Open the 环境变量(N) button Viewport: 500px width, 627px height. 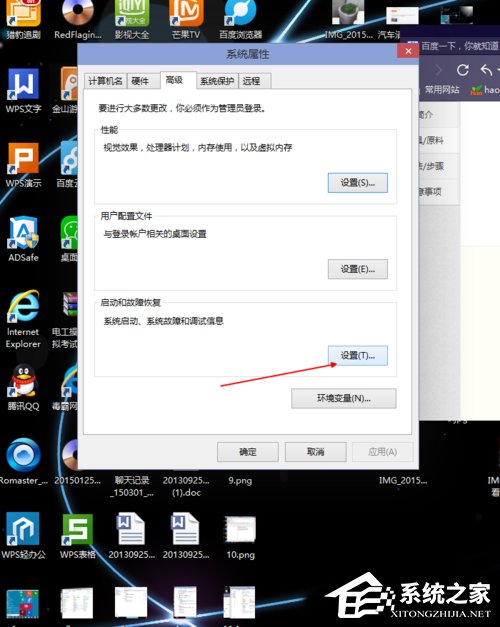coord(344,398)
